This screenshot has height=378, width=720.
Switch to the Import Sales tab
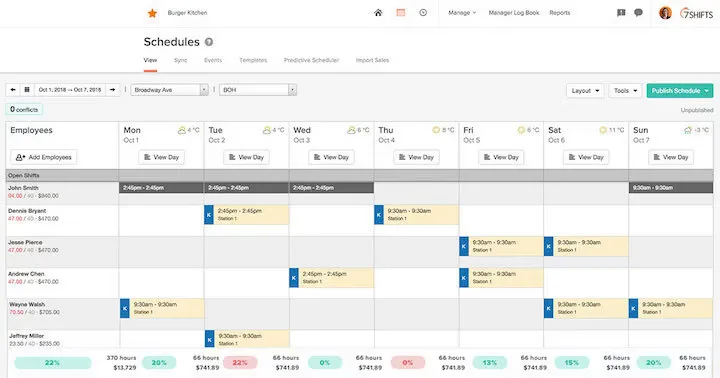click(x=372, y=60)
